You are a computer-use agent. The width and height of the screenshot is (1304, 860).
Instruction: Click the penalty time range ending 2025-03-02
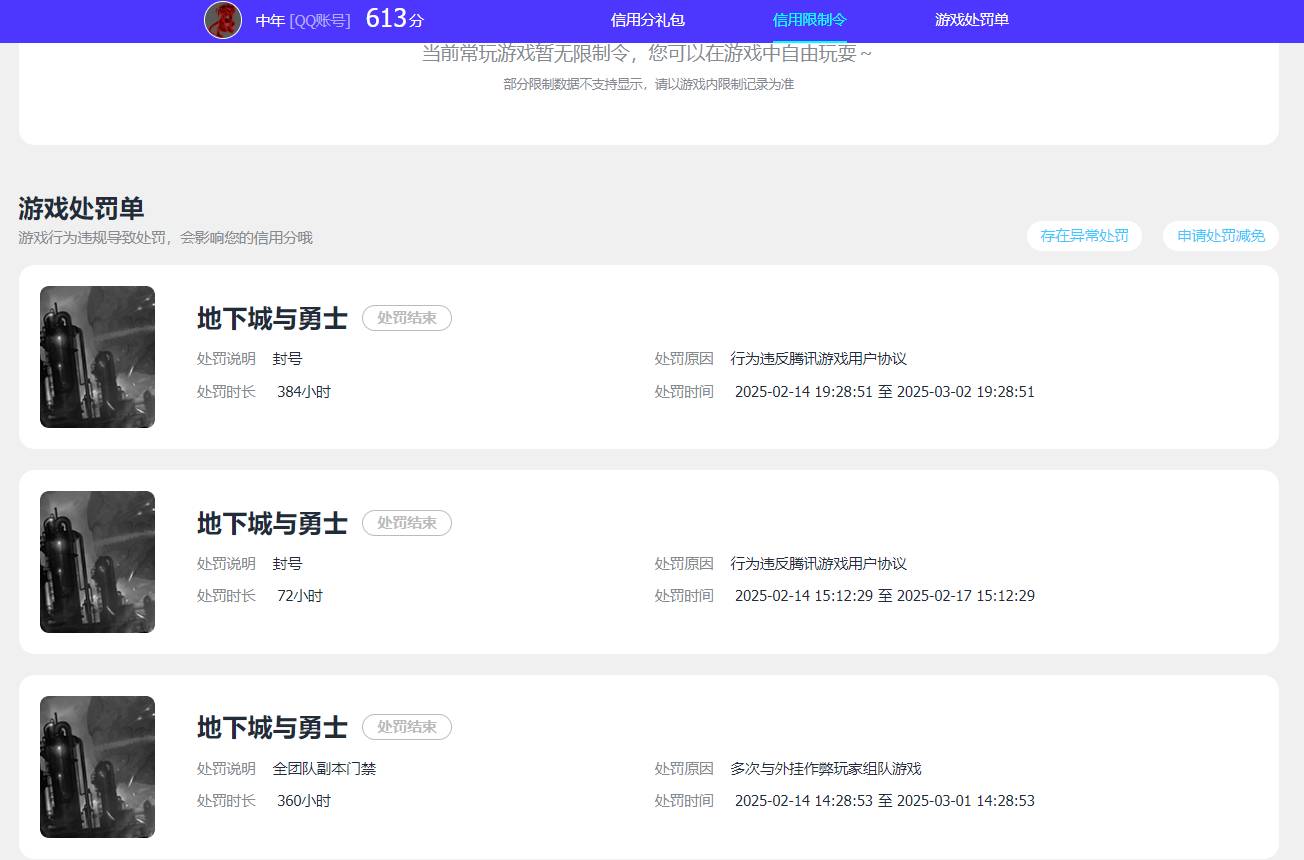(x=884, y=391)
